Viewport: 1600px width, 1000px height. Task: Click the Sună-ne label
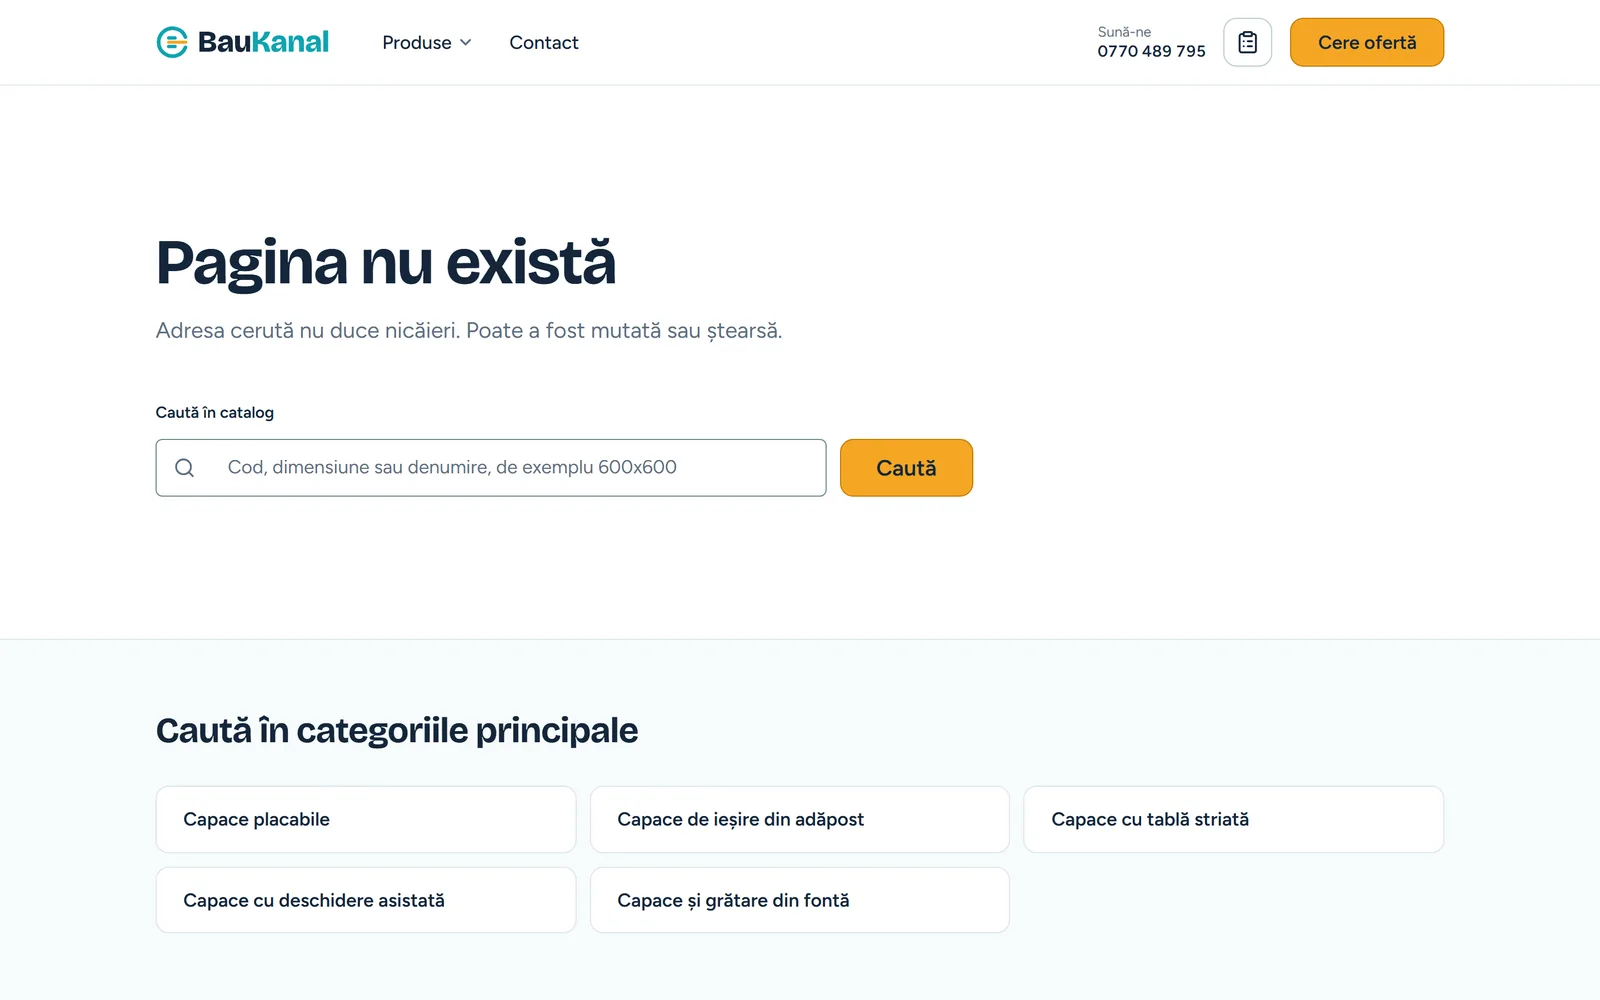[x=1124, y=32]
